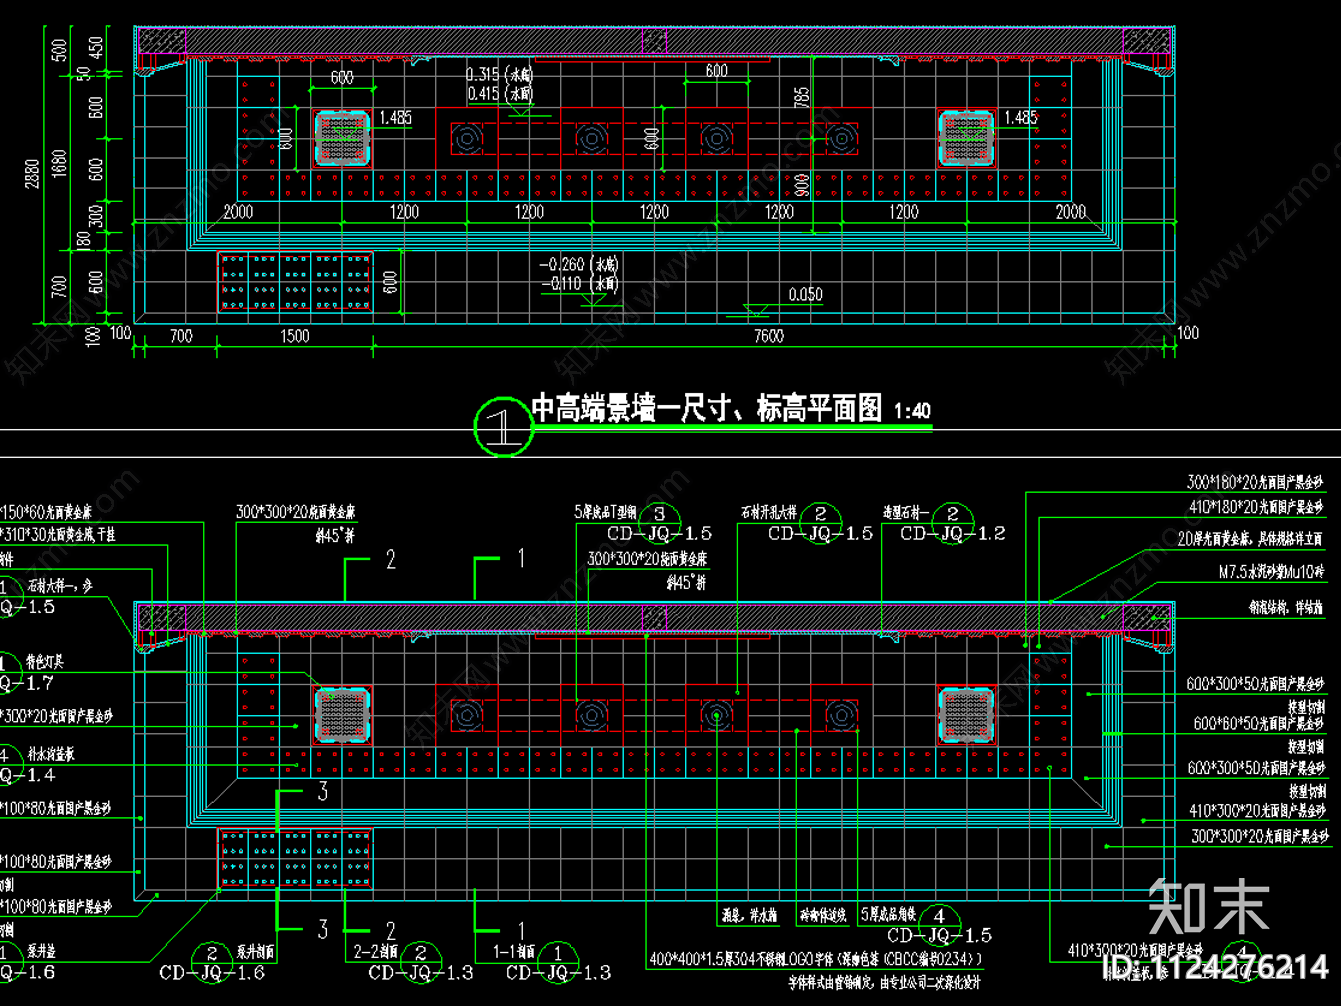Select the 450 dimension at top left

point(96,47)
